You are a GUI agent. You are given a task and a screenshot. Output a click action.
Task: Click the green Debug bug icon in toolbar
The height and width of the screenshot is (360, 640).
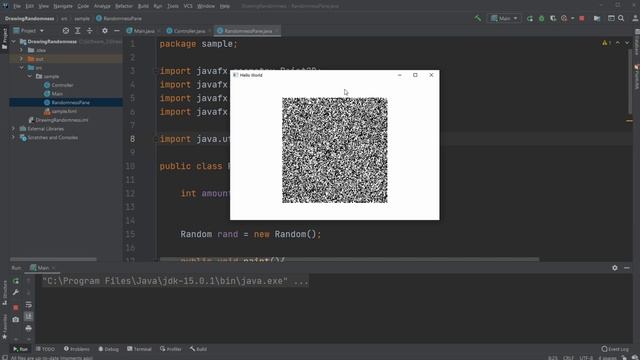point(542,18)
